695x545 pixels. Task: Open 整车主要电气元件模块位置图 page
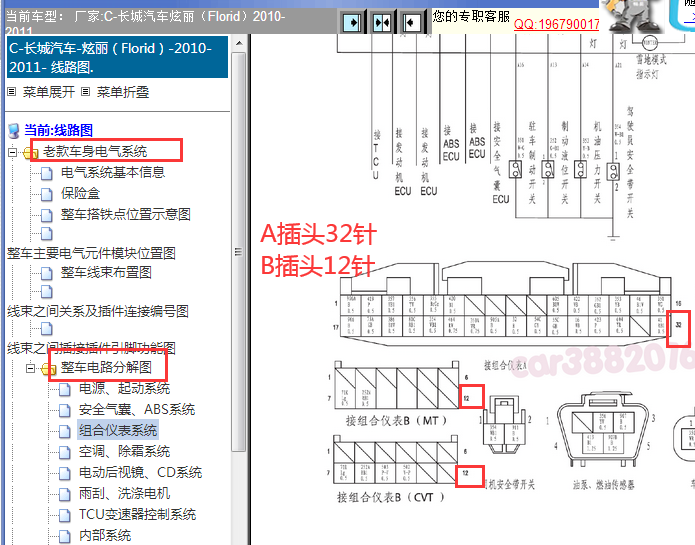91,253
